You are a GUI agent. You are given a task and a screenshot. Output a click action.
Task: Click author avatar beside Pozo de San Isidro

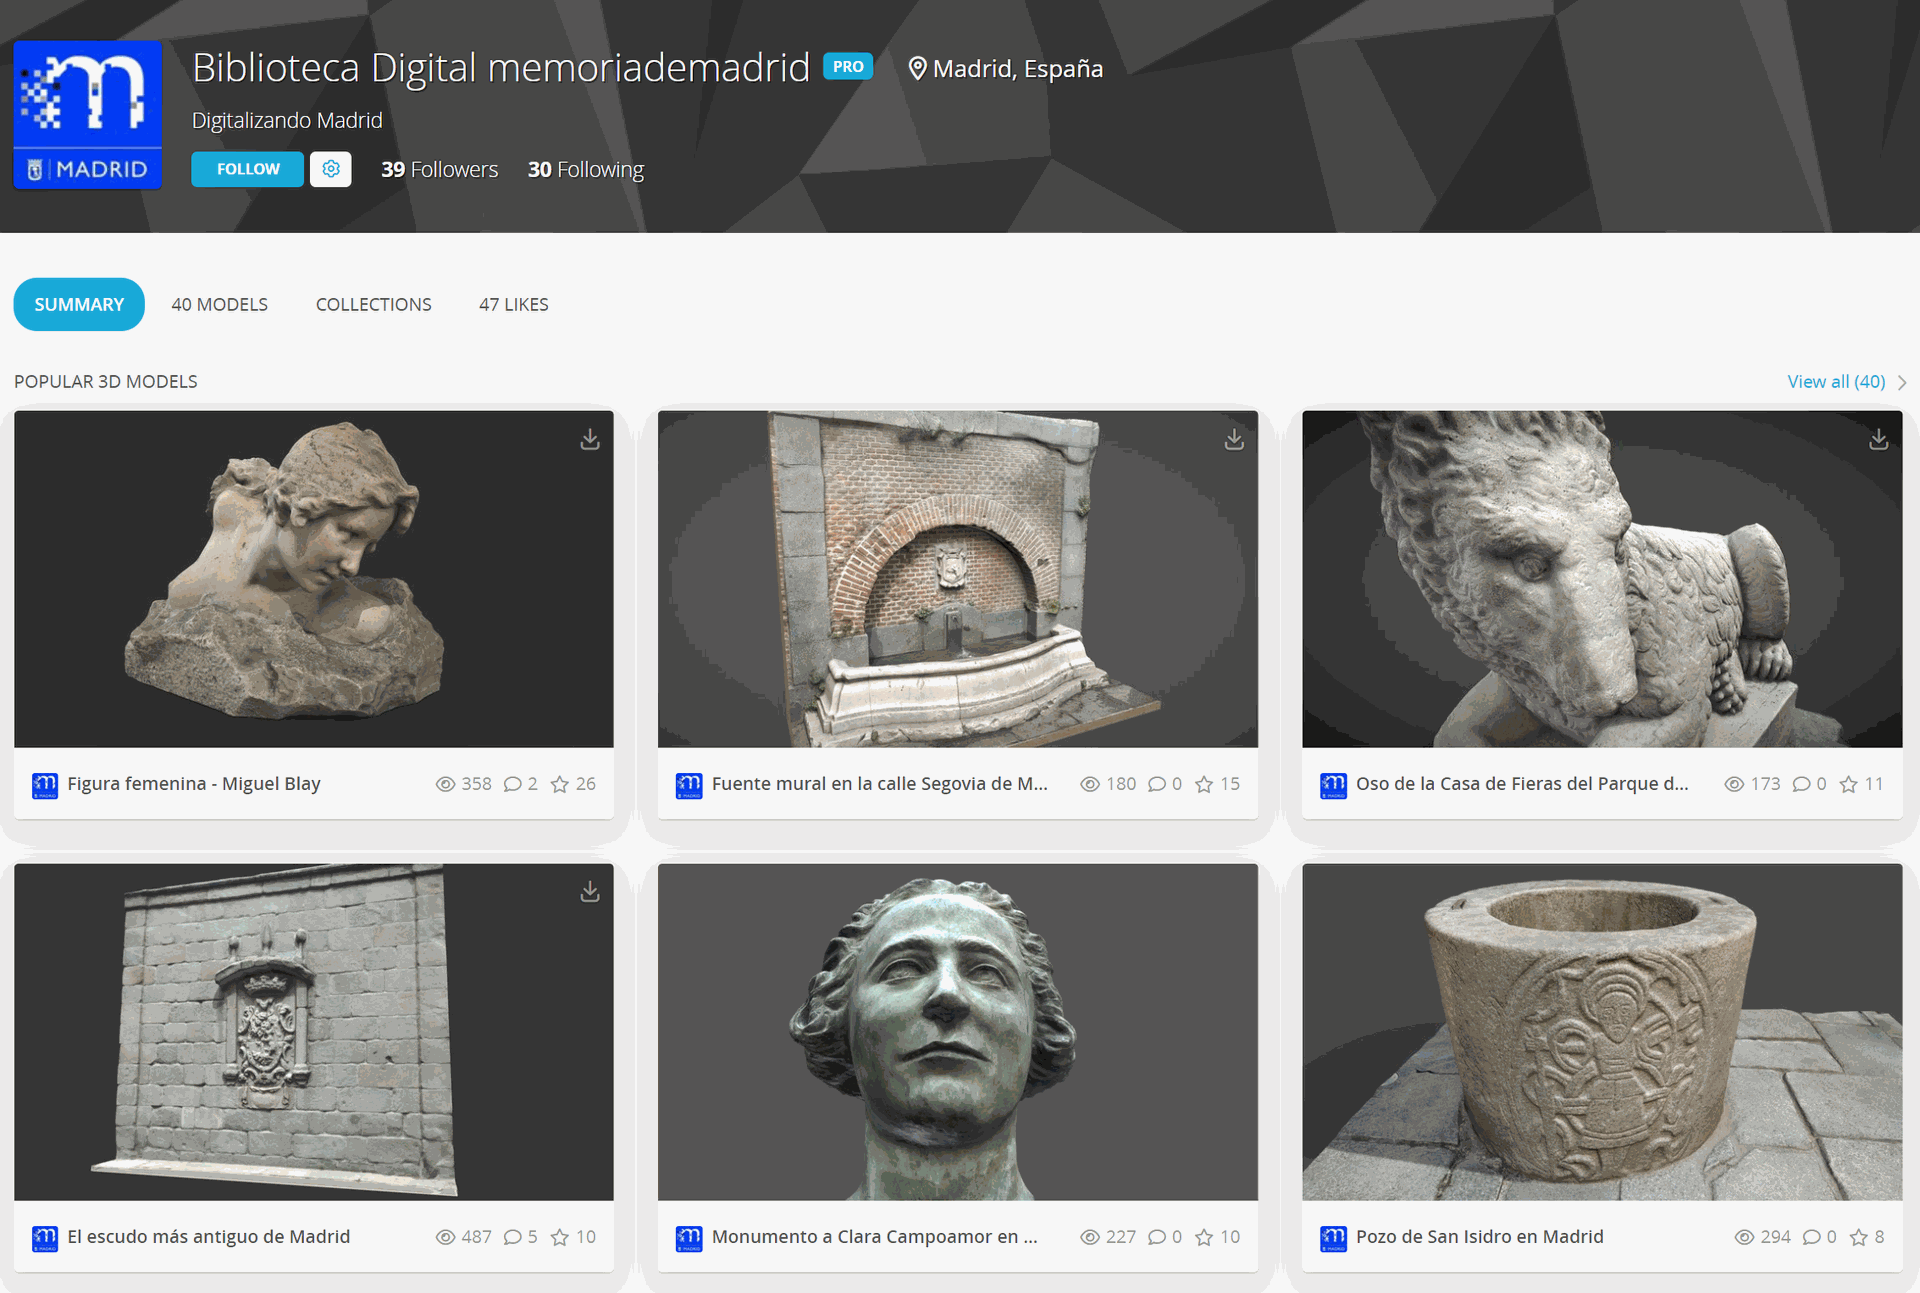1333,1239
